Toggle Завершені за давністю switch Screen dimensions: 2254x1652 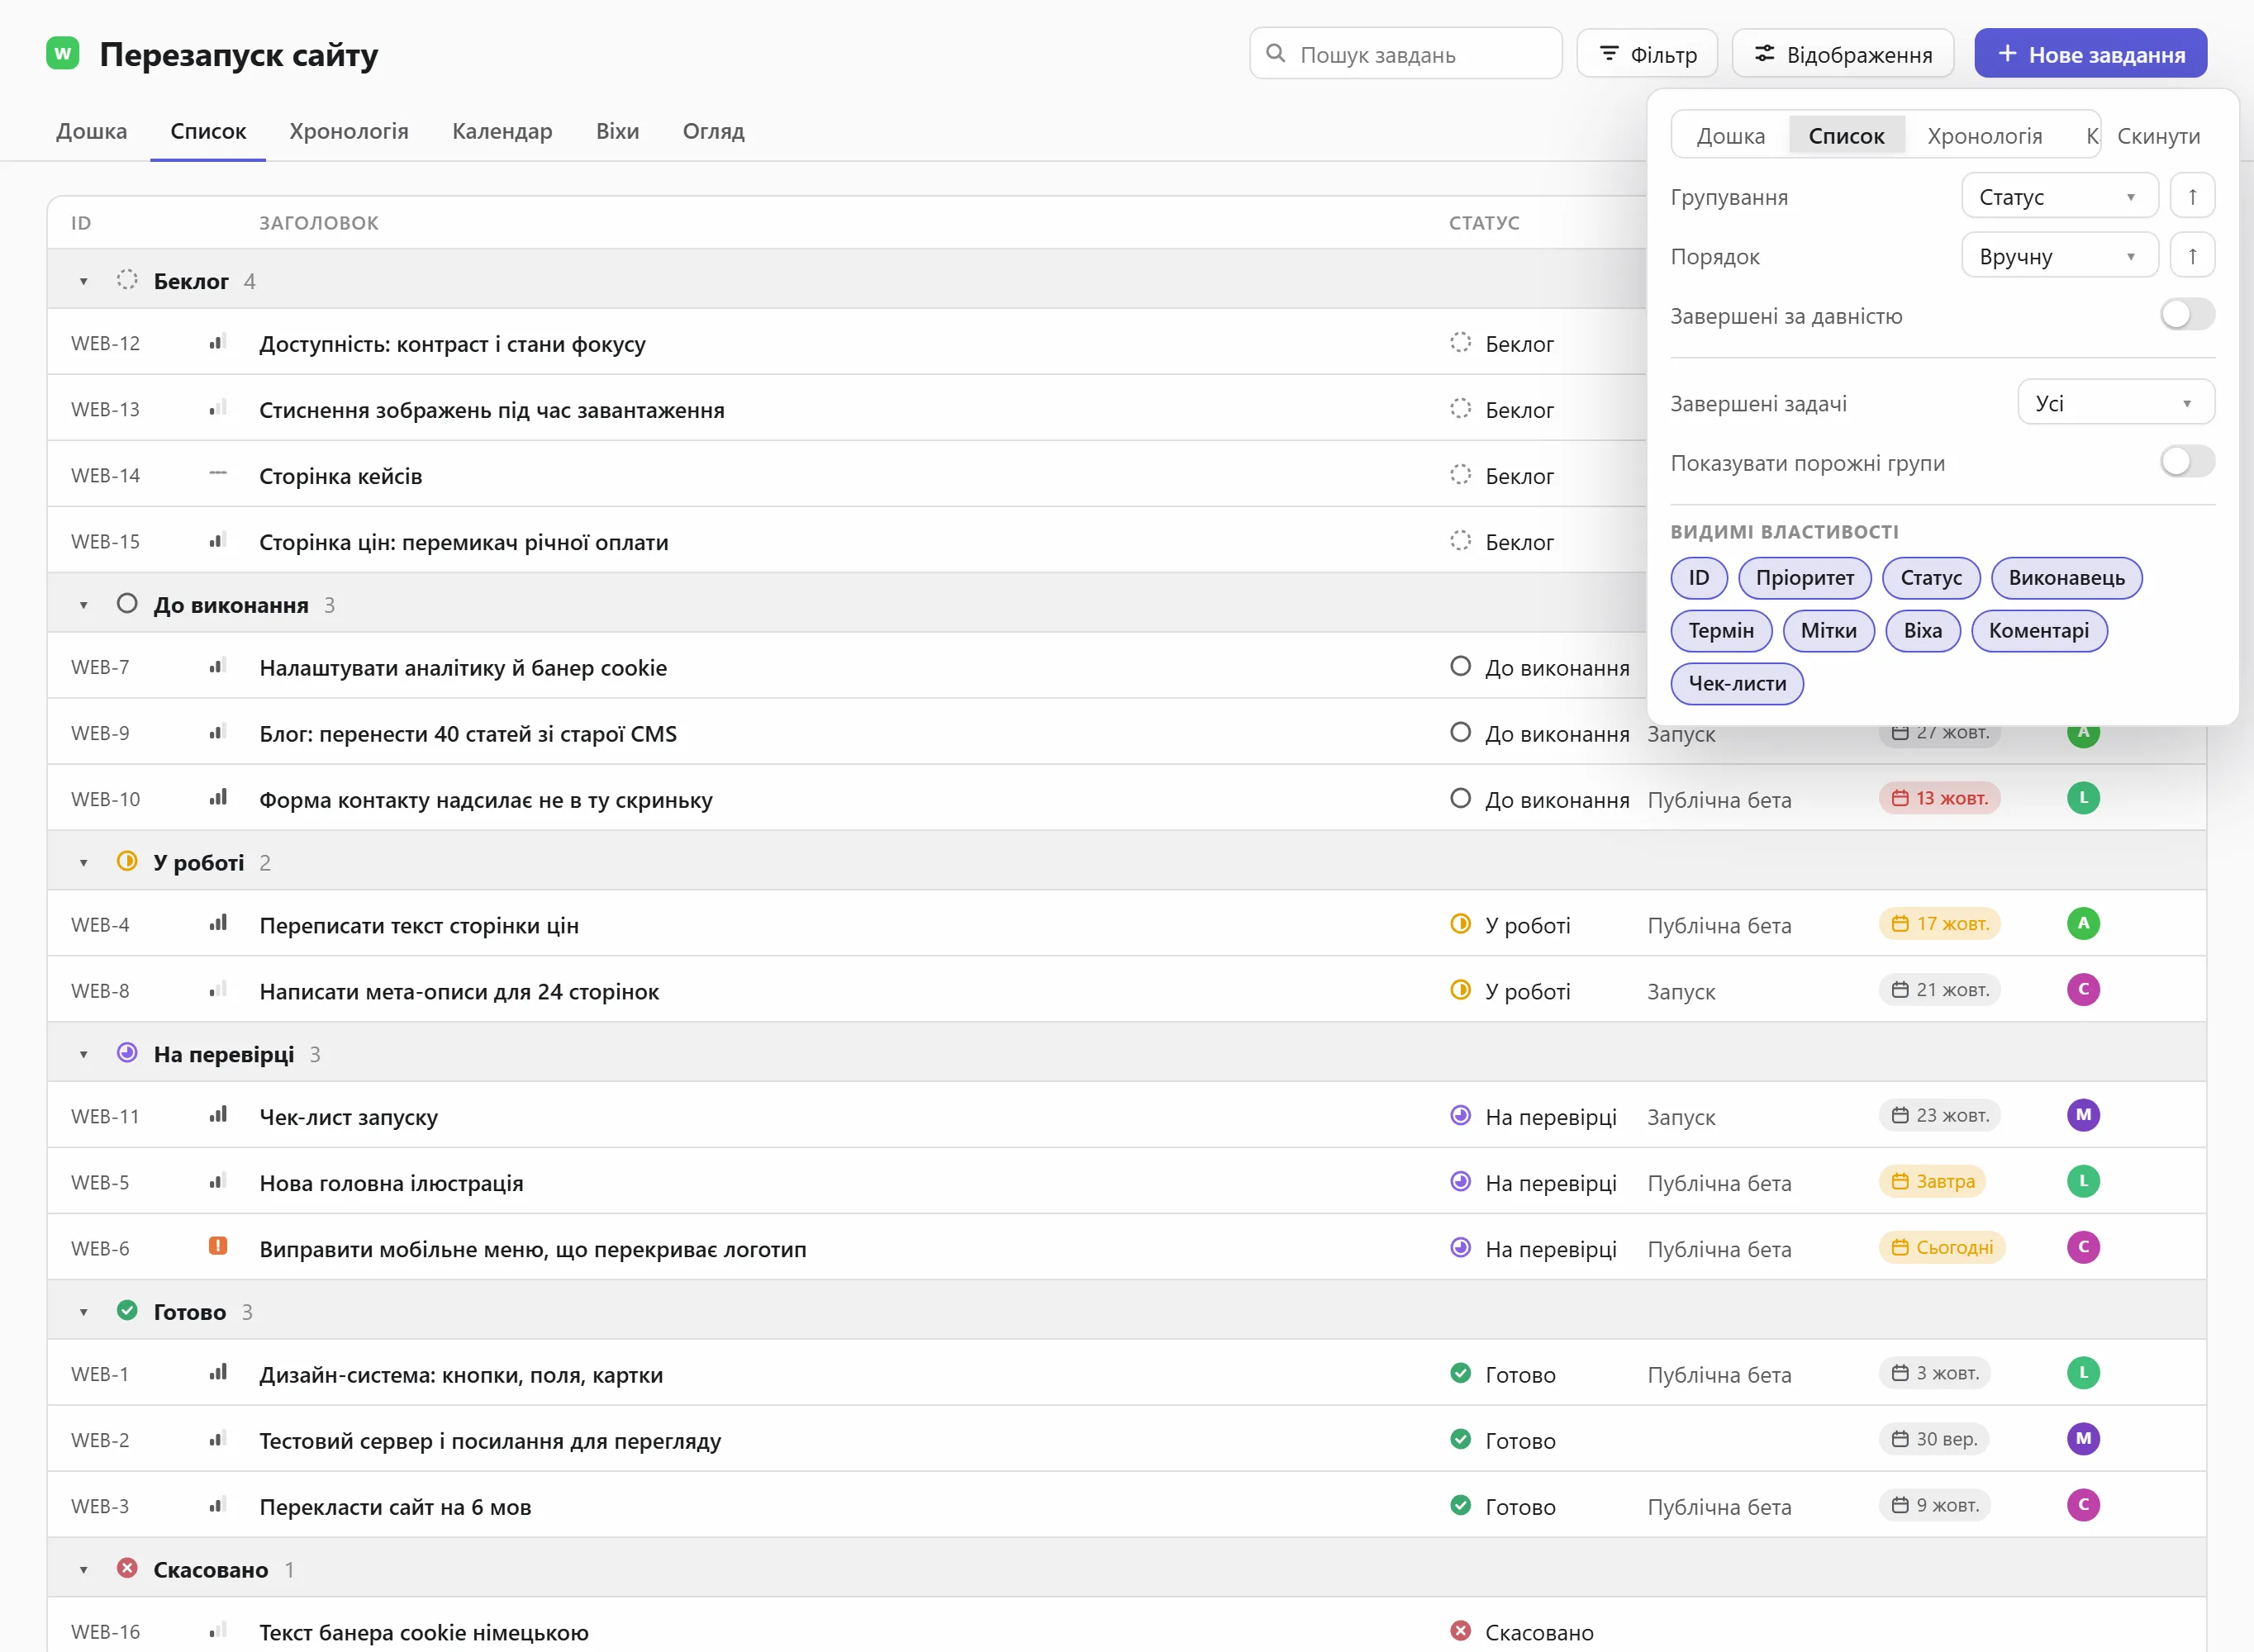pyautogui.click(x=2187, y=315)
